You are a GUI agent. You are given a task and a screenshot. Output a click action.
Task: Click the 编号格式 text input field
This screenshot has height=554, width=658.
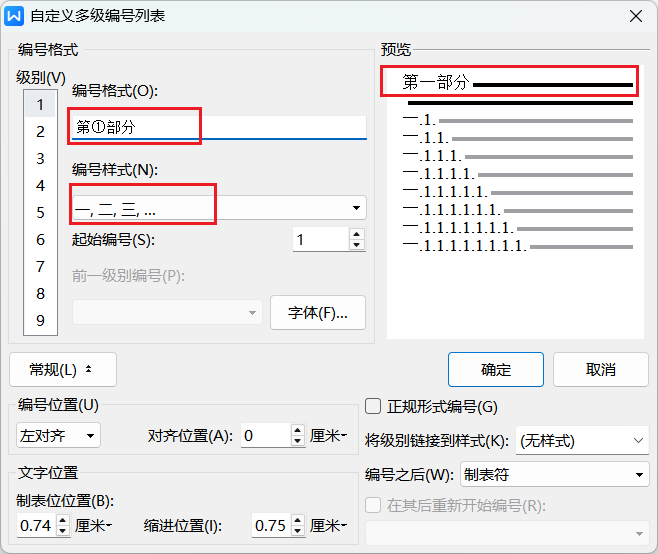coord(218,127)
